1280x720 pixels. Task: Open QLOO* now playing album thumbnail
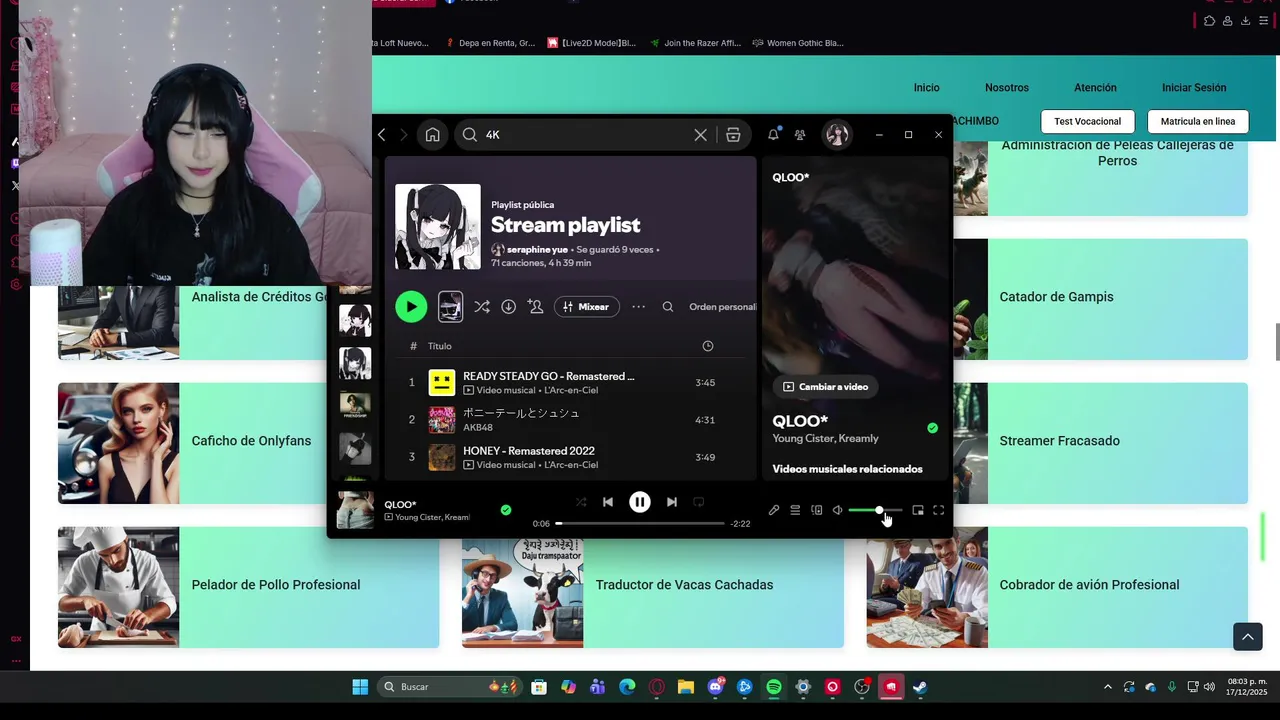click(x=355, y=510)
